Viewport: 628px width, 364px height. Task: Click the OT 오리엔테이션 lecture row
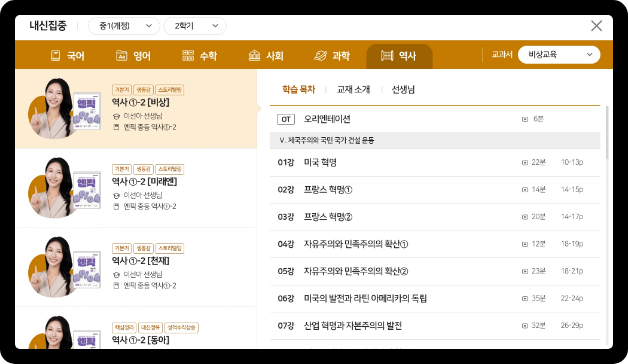point(435,119)
